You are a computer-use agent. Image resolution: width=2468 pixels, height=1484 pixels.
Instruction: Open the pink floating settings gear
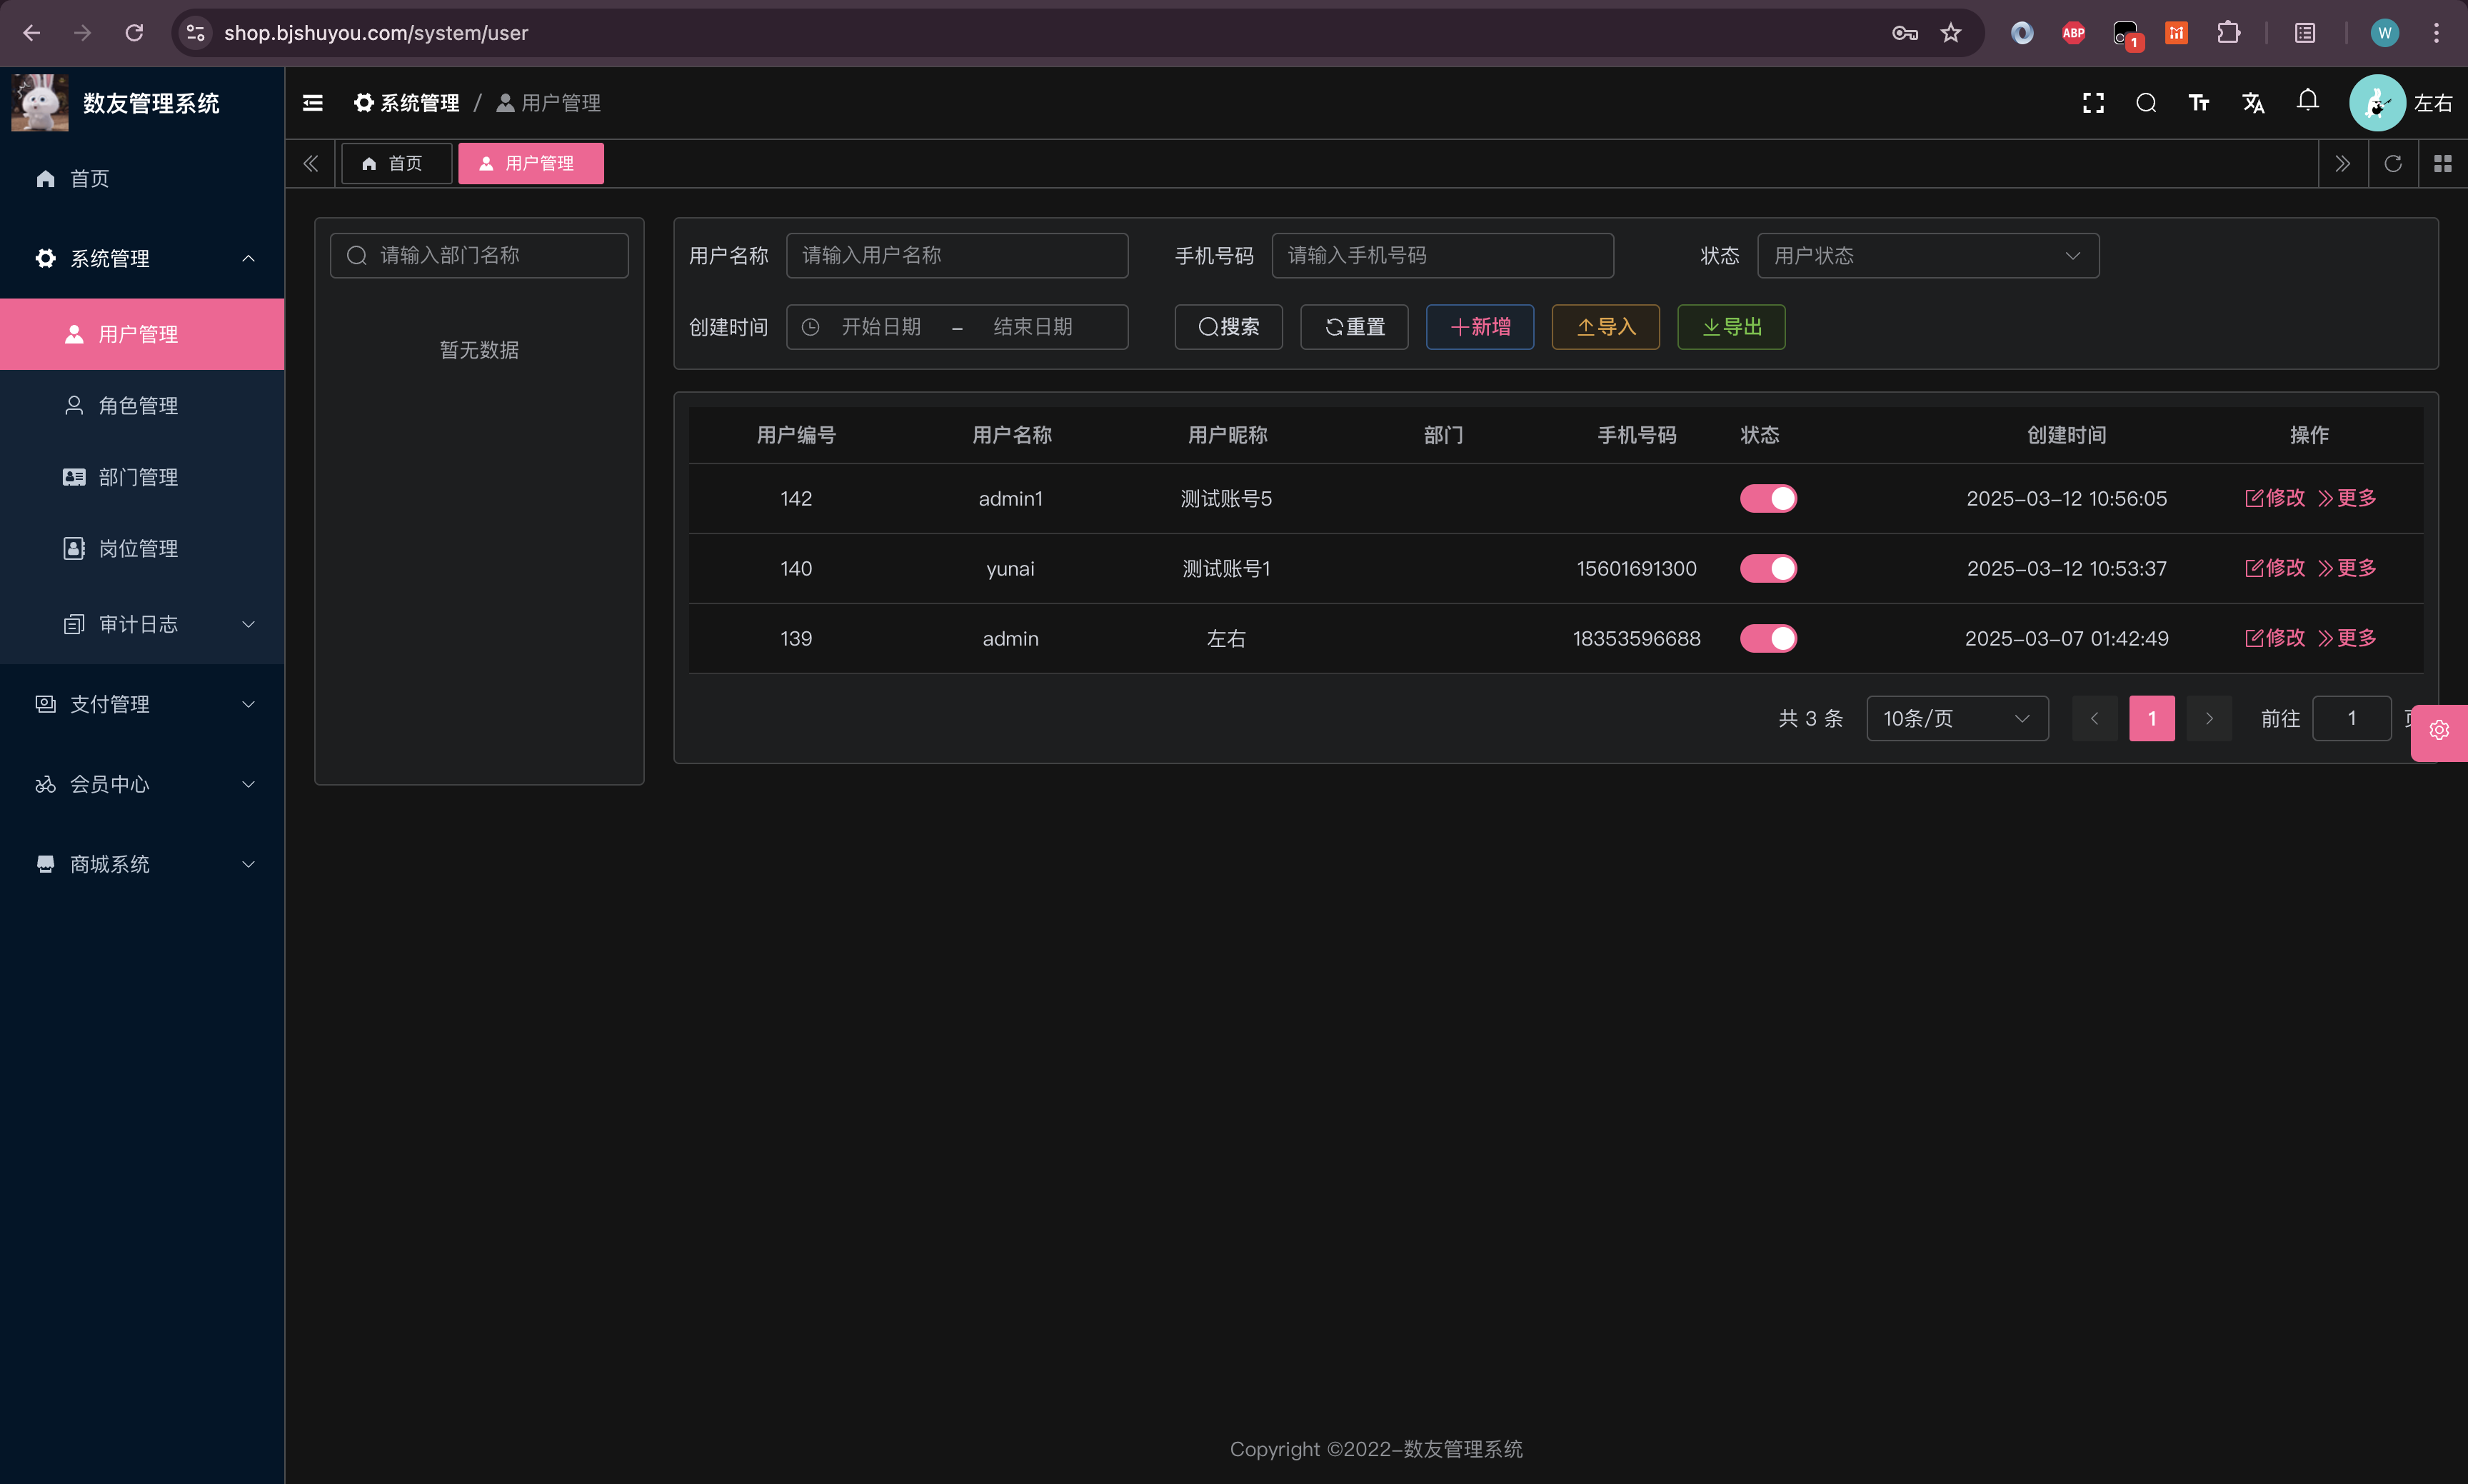[x=2439, y=731]
